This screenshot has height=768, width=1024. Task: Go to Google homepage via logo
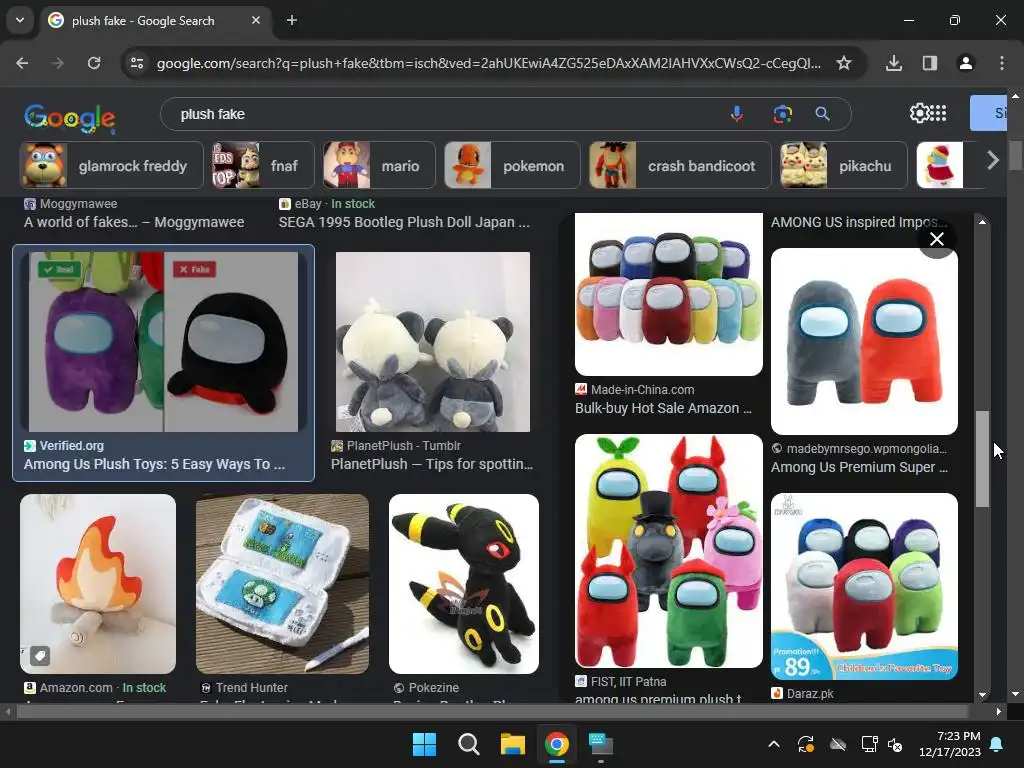[70, 118]
